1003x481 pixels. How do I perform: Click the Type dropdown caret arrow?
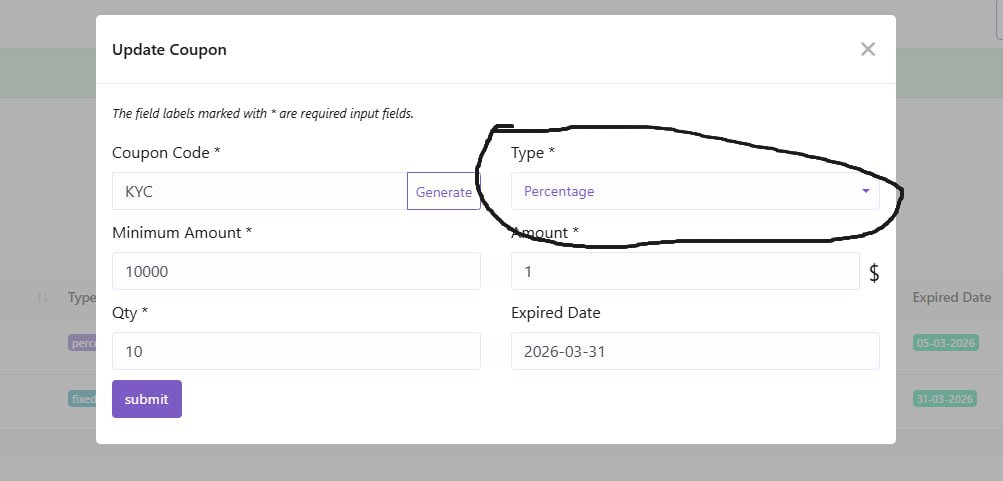pyautogui.click(x=865, y=191)
